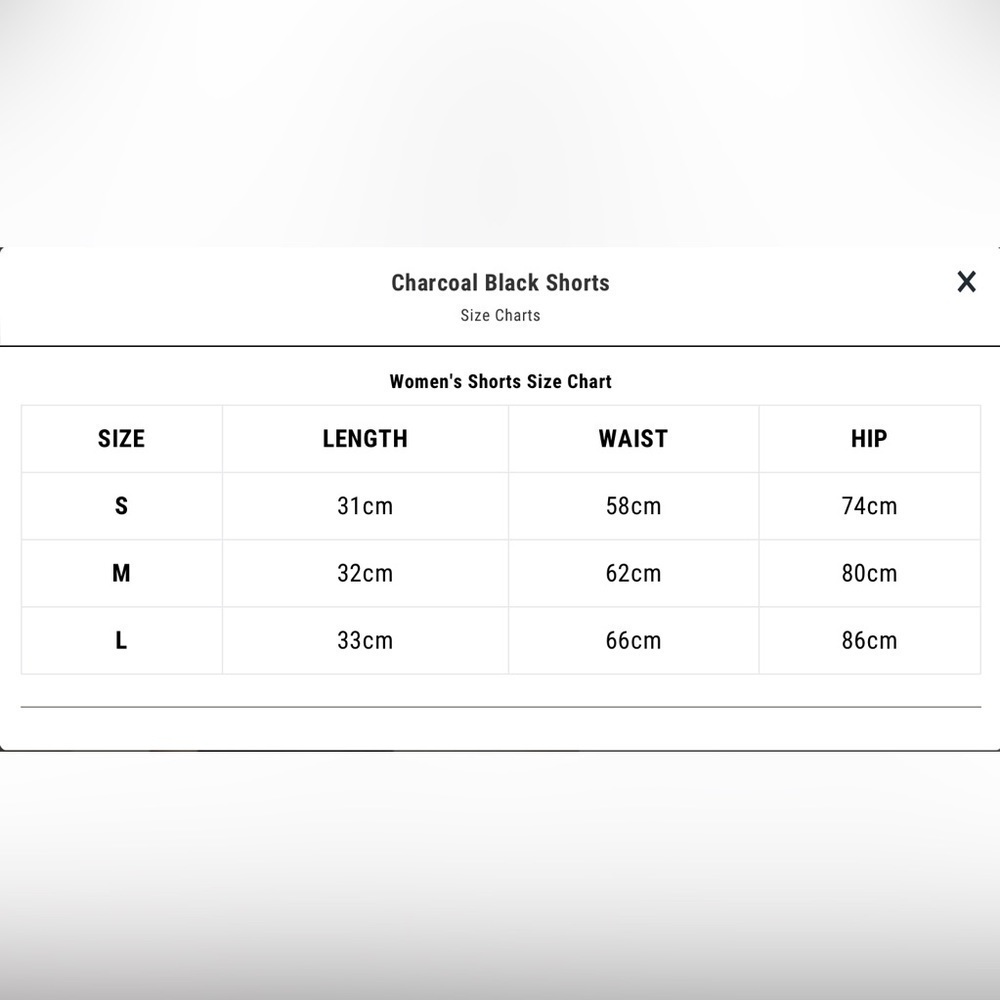Click the Charcoal Black Shorts title
The width and height of the screenshot is (1000, 1000).
coord(500,283)
